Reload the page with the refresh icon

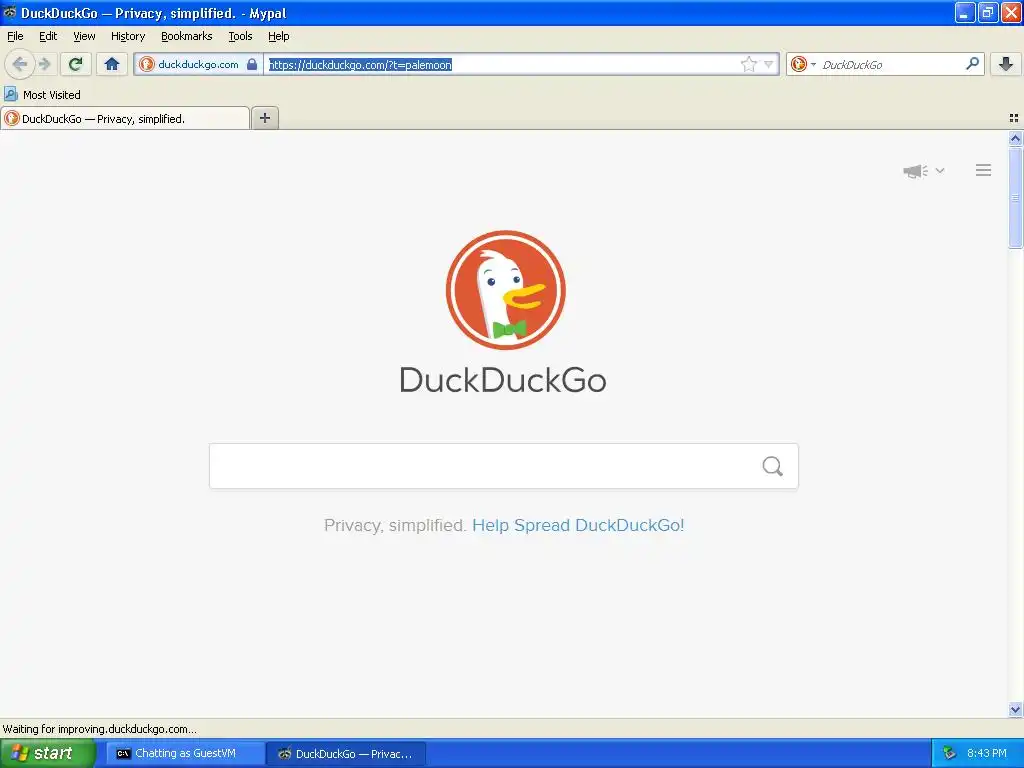(x=75, y=64)
